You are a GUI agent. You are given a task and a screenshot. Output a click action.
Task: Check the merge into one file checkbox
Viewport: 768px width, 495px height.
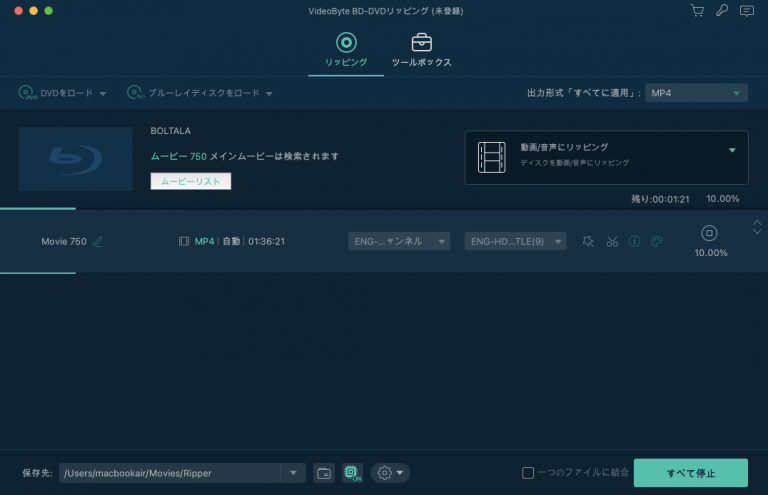point(528,473)
